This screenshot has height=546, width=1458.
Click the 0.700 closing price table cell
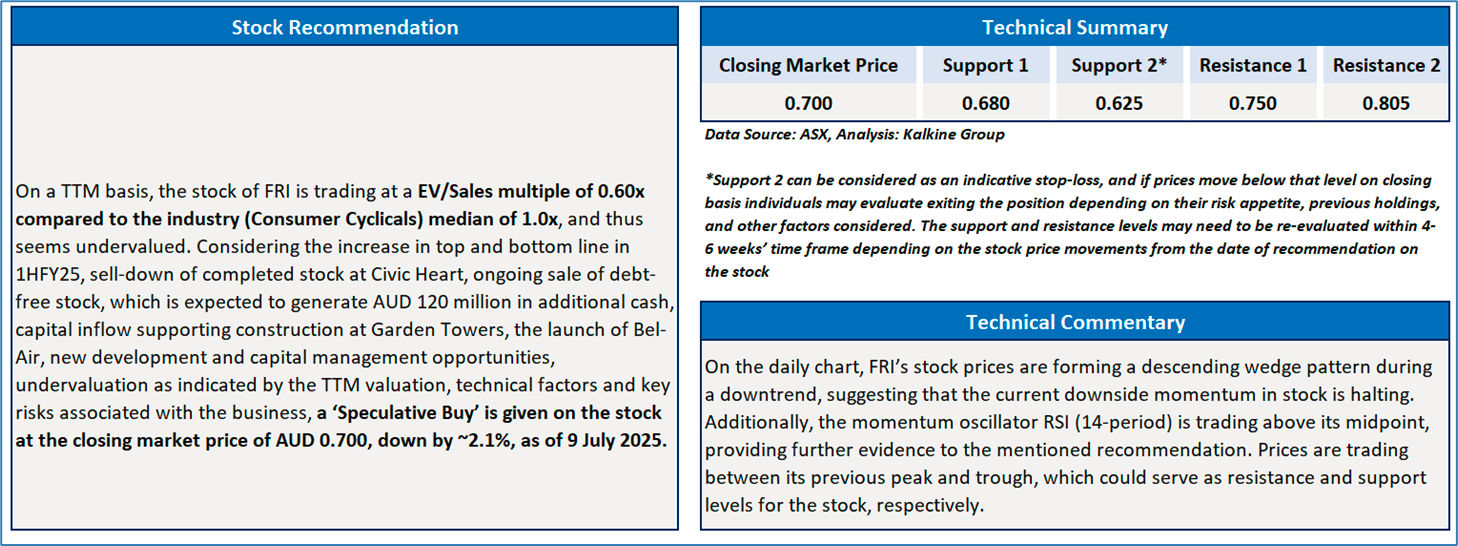pyautogui.click(x=808, y=103)
